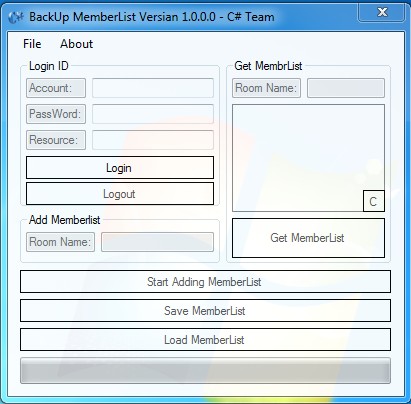Click the Save MemberList button
This screenshot has width=411, height=404.
pyautogui.click(x=205, y=311)
